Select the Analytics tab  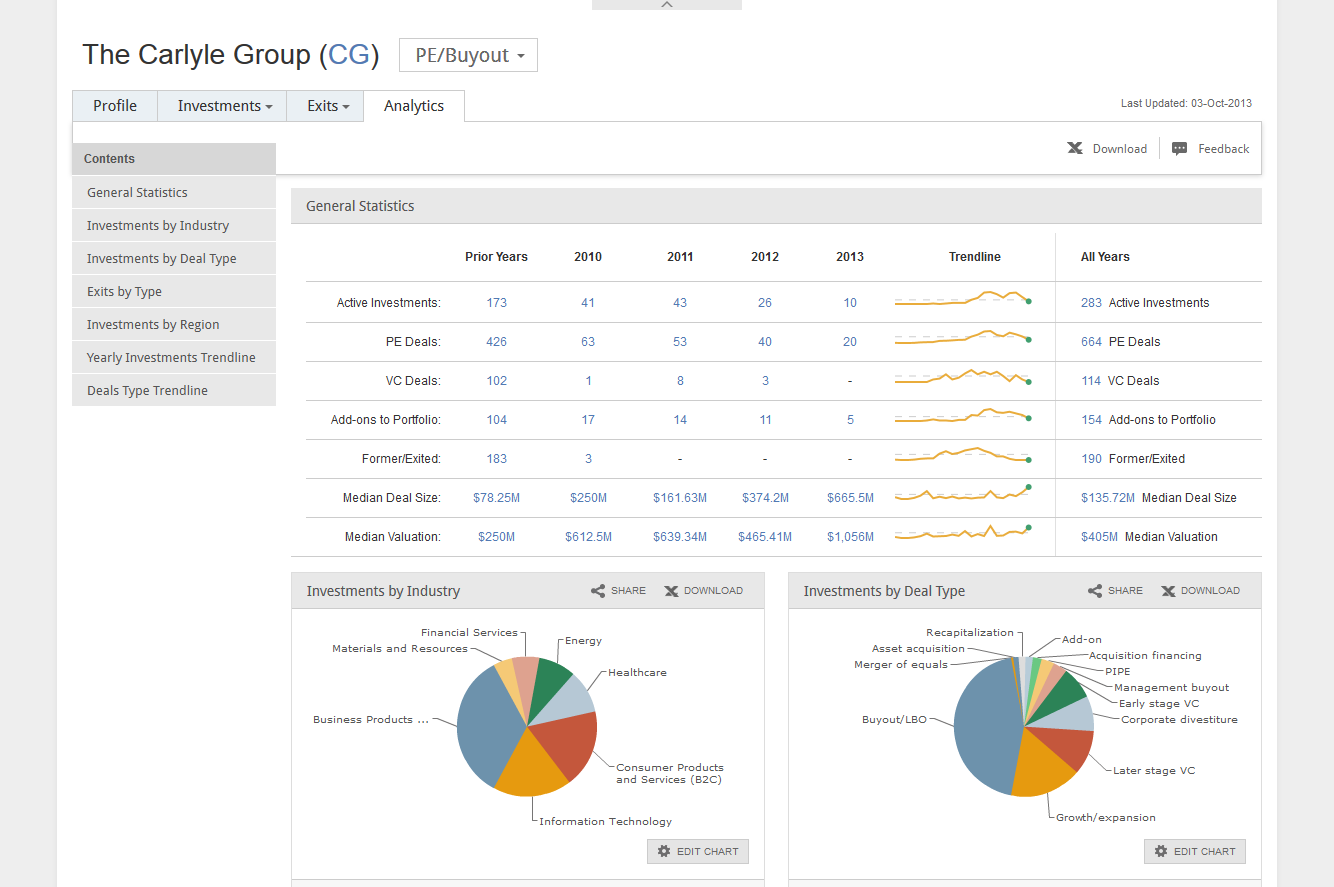pos(414,106)
